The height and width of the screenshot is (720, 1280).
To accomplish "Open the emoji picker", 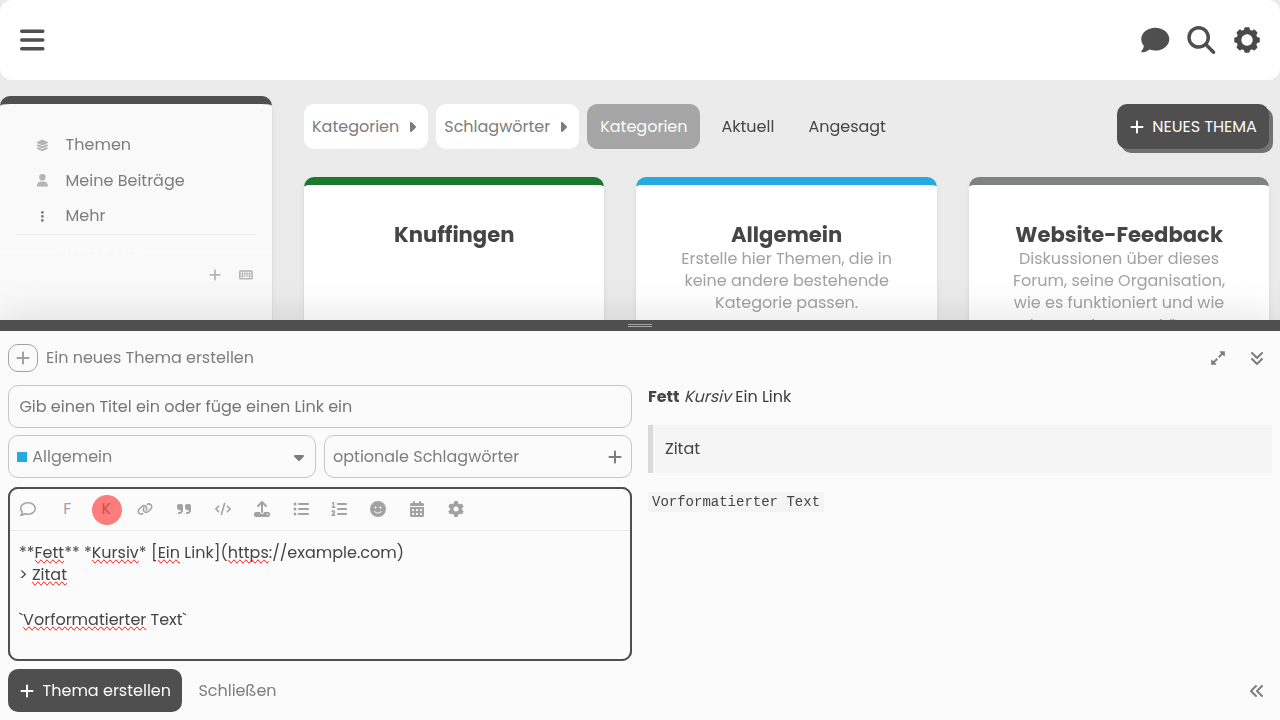I will click(378, 509).
